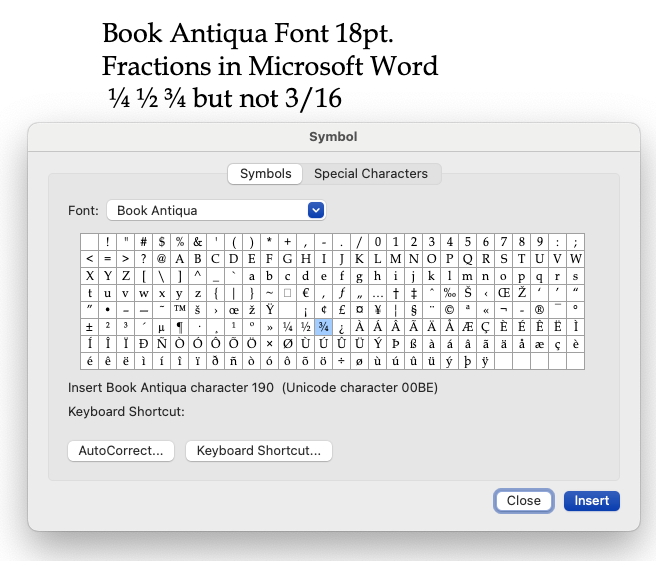Select the £ pound symbol cell
The height and width of the screenshot is (561, 656).
pyautogui.click(x=341, y=310)
